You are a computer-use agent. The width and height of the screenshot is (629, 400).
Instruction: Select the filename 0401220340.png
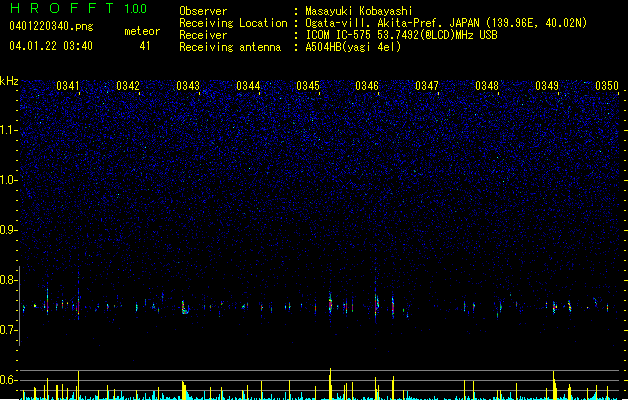coord(51,26)
